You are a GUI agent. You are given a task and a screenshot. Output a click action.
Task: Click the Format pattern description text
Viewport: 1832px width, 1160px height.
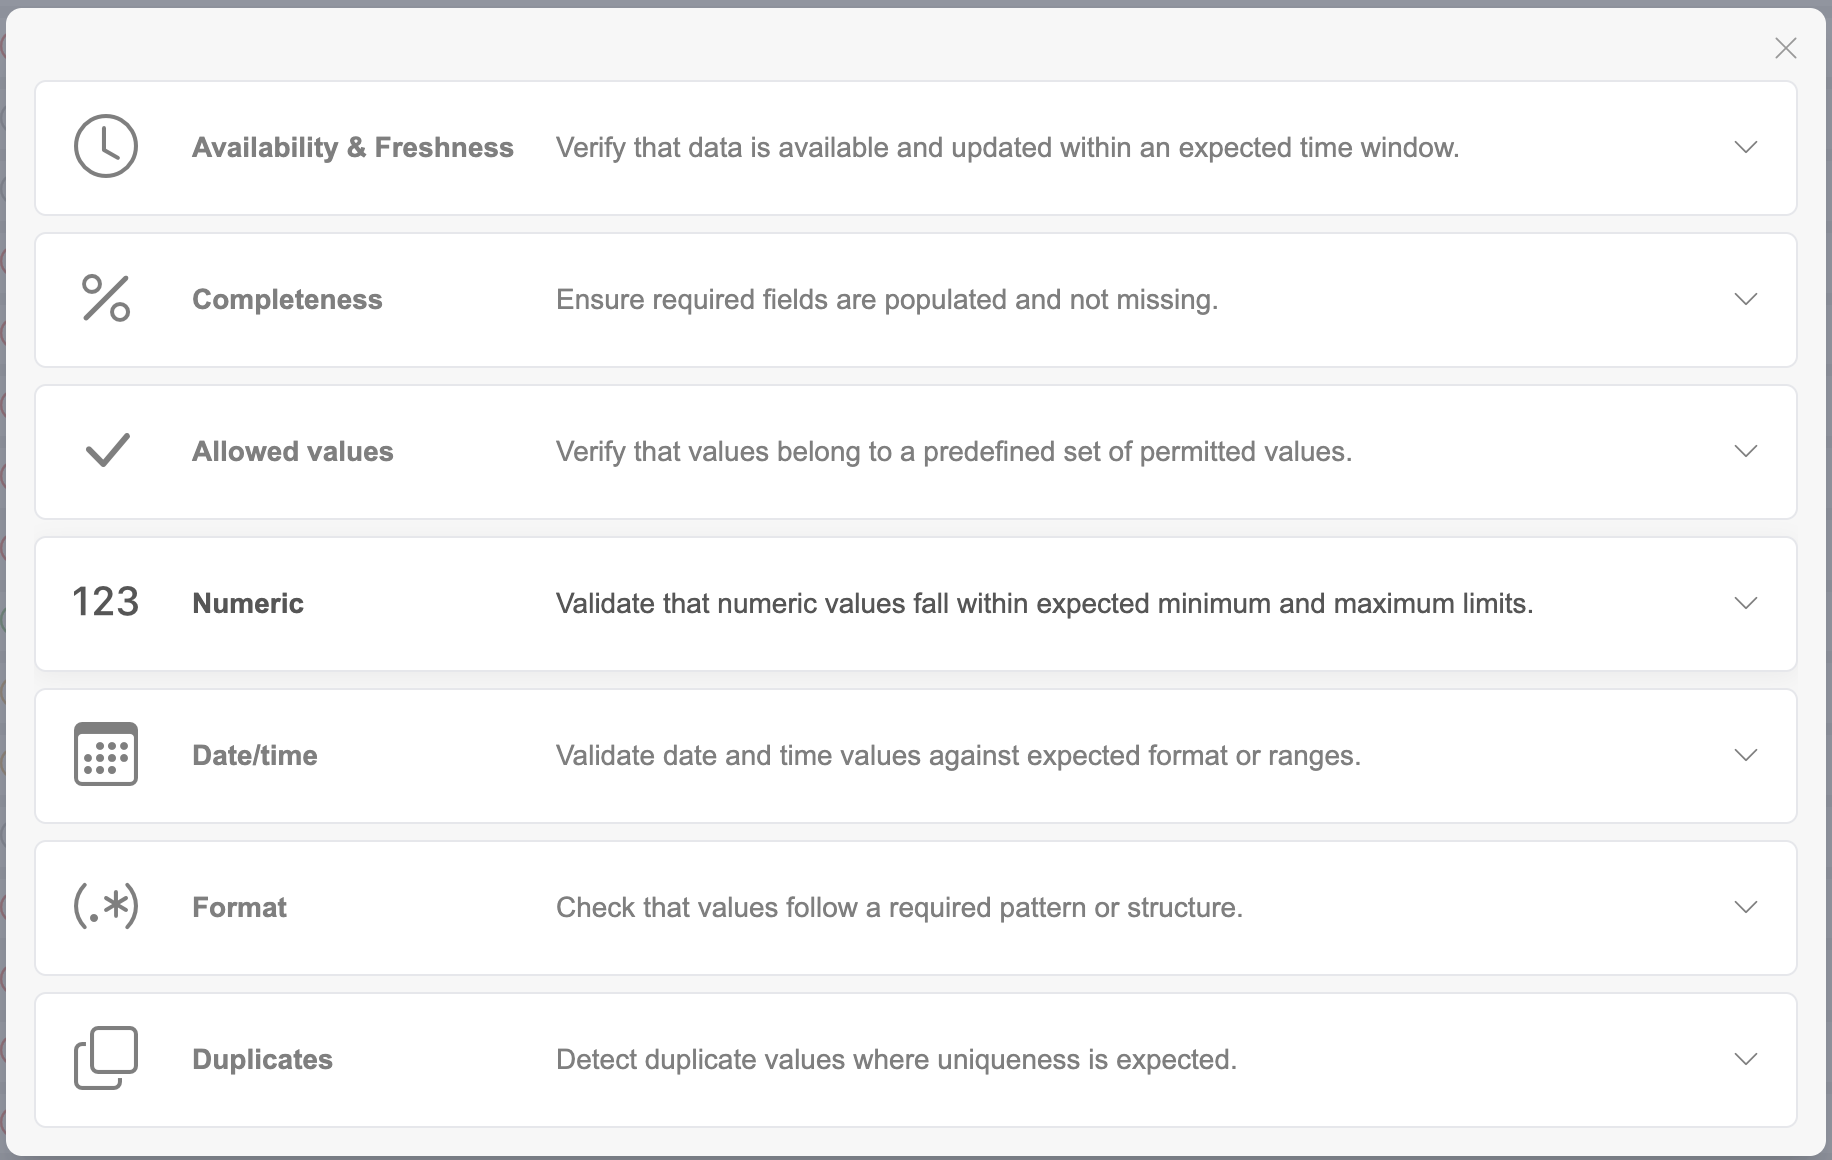(x=899, y=908)
